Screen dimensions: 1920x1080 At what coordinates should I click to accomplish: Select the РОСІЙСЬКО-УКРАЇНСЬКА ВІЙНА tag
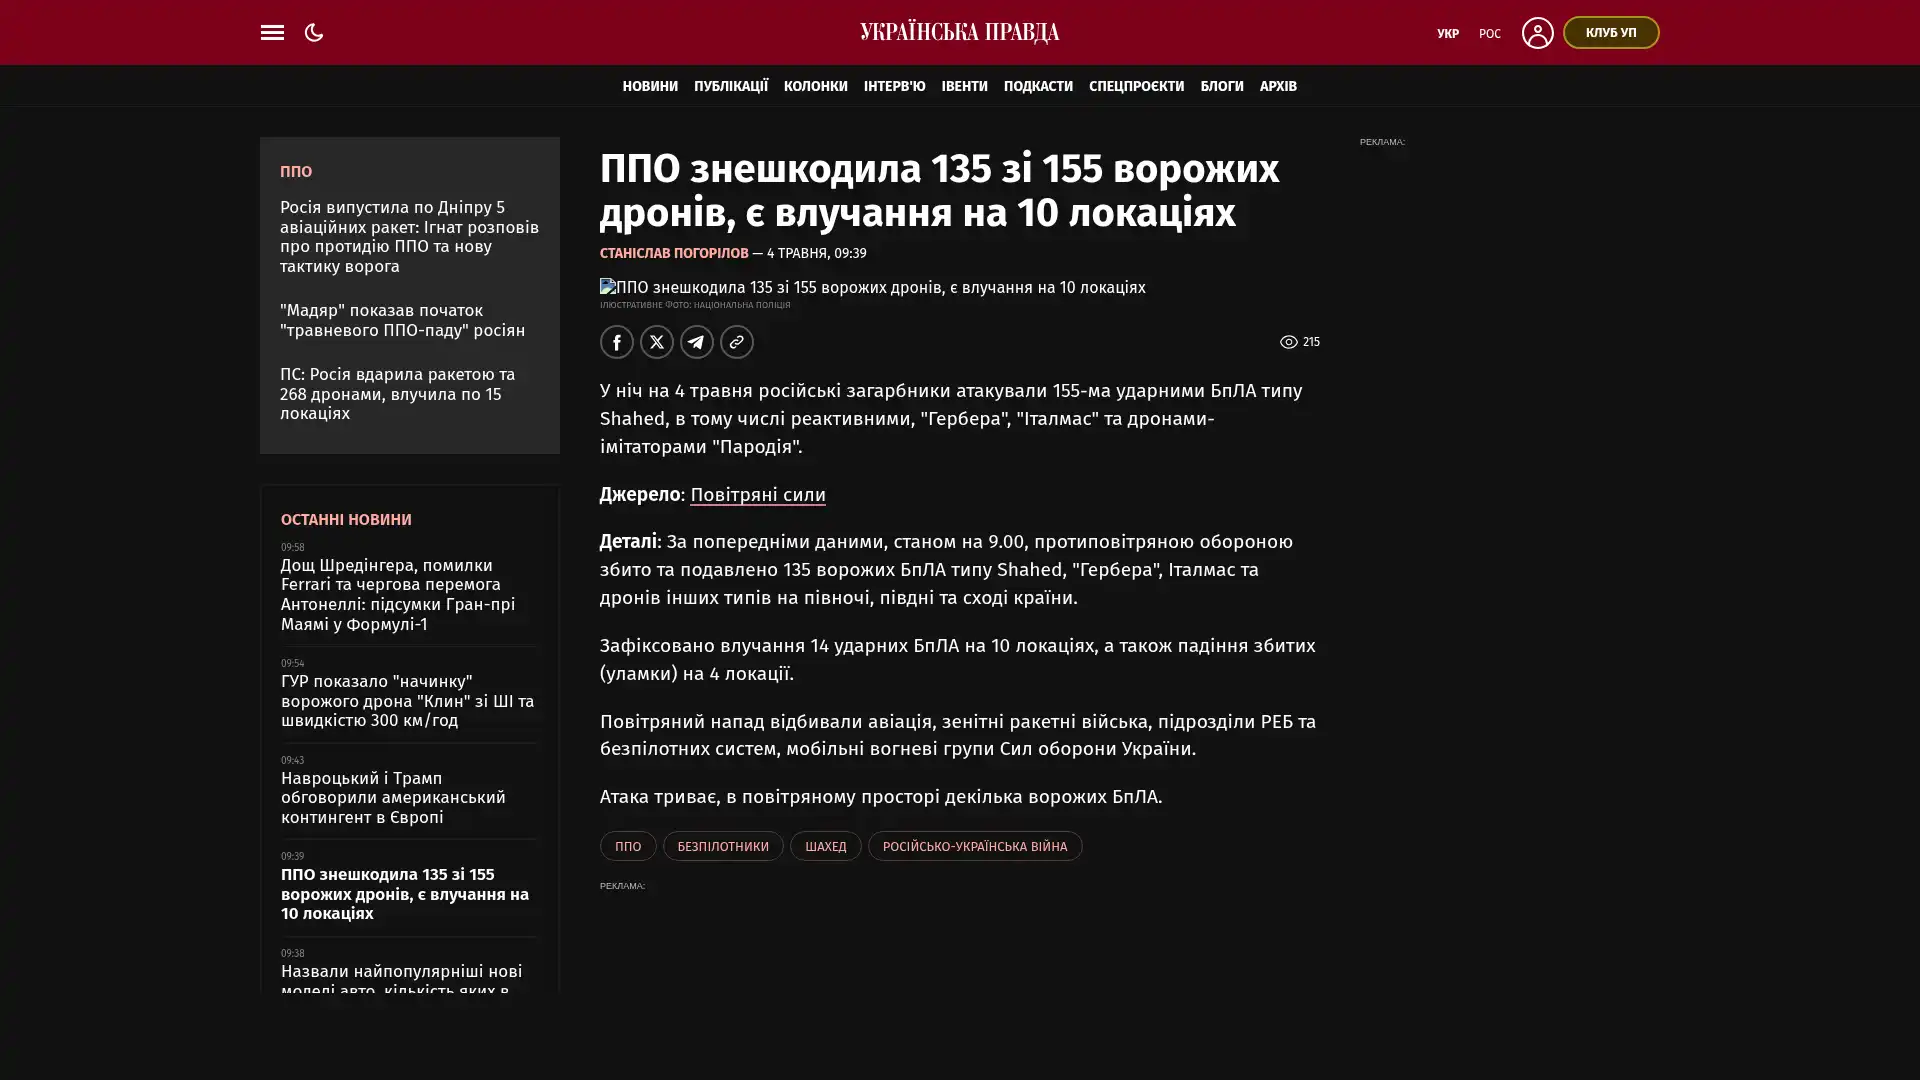coord(975,847)
